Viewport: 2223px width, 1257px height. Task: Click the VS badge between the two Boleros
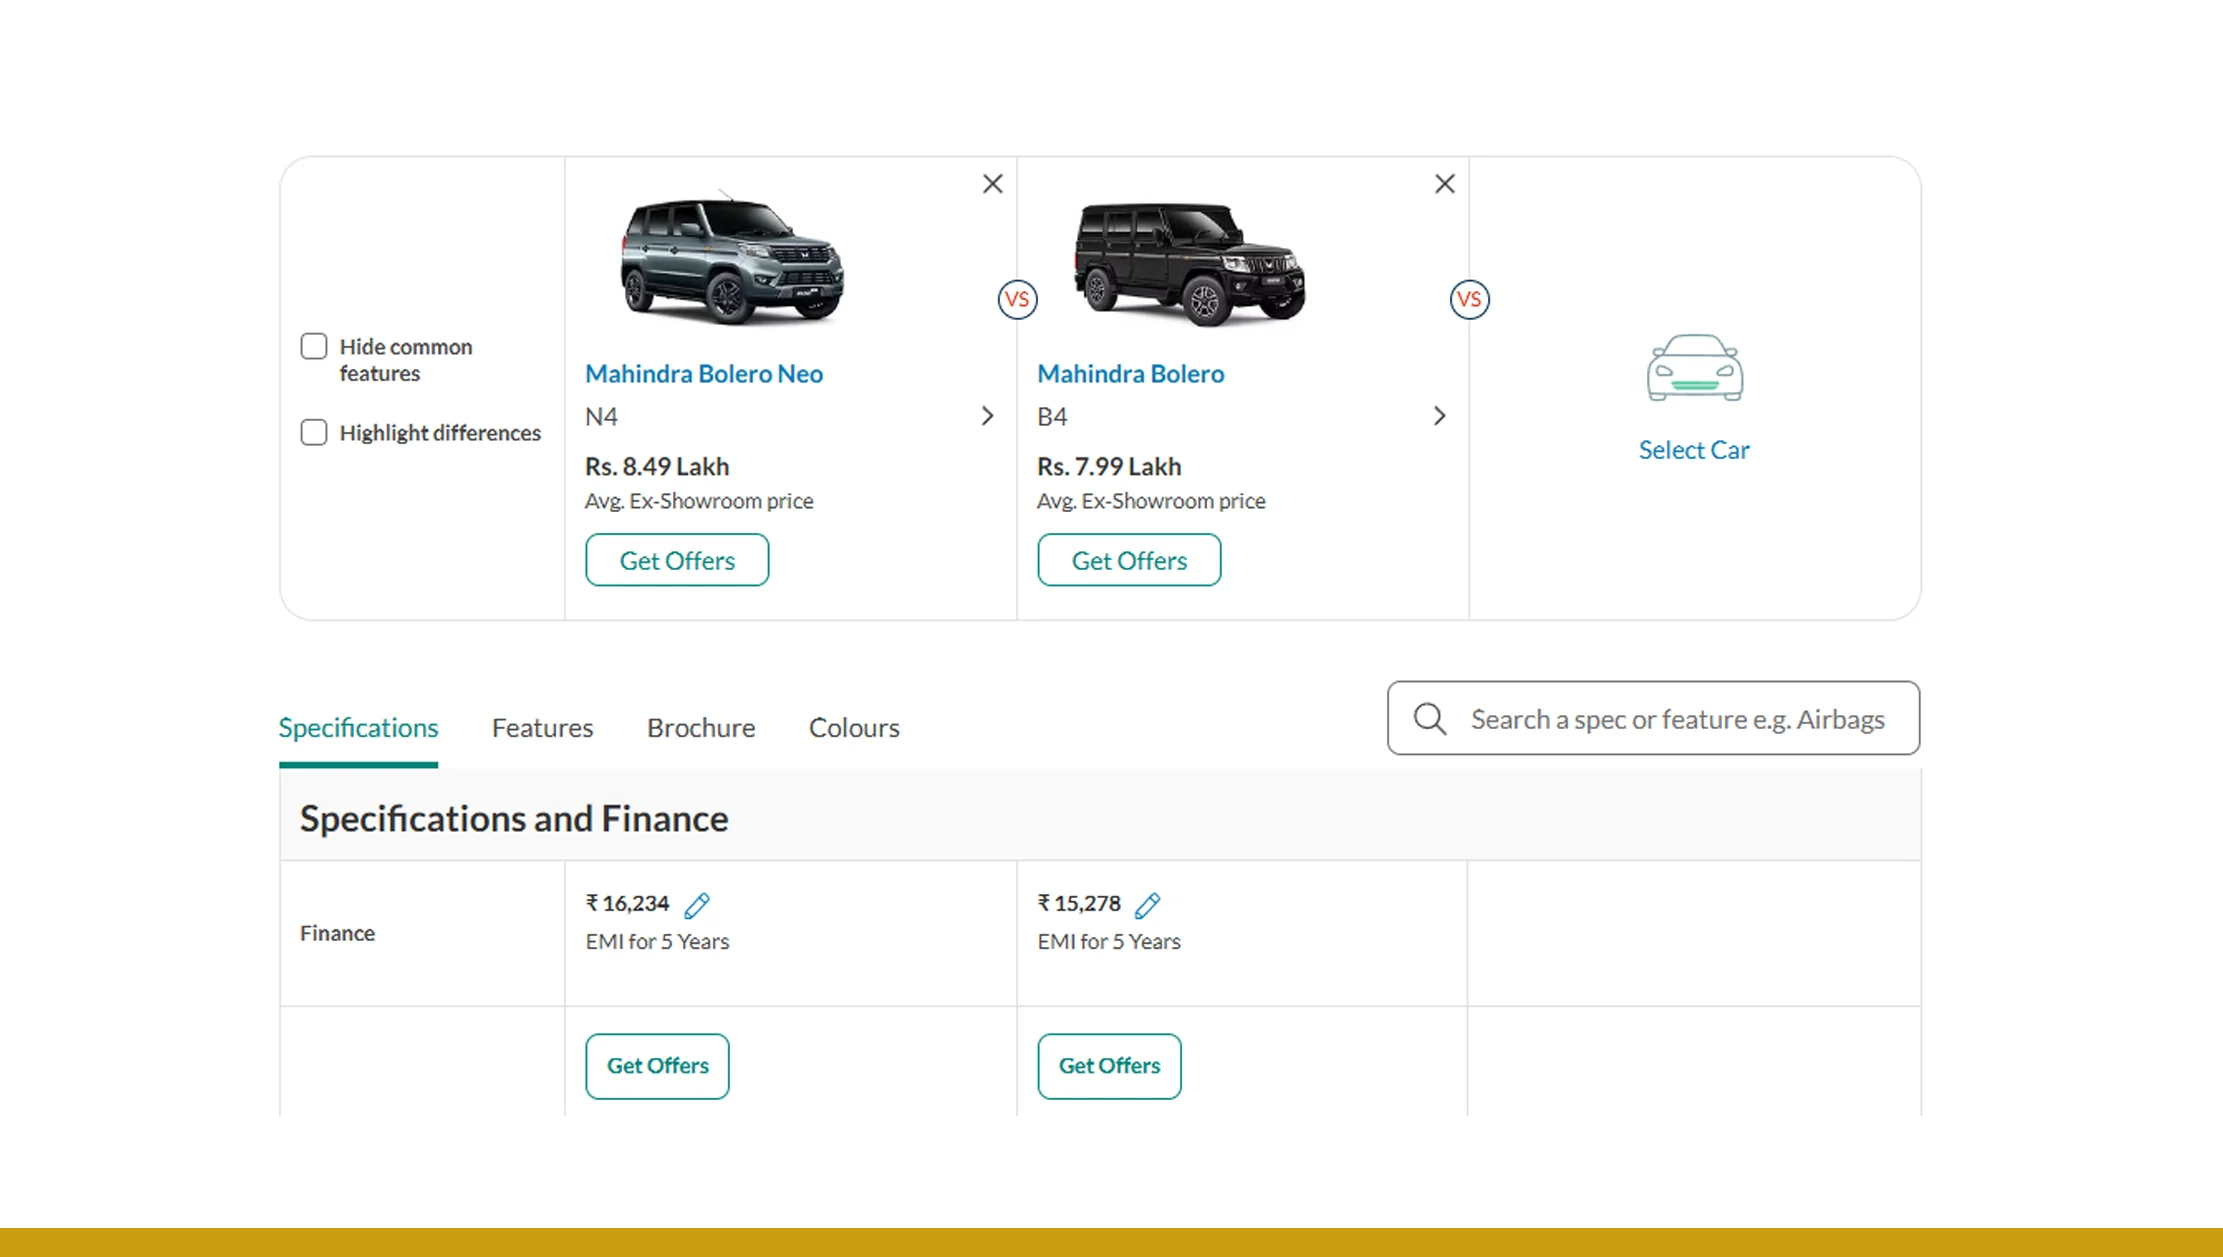1017,299
